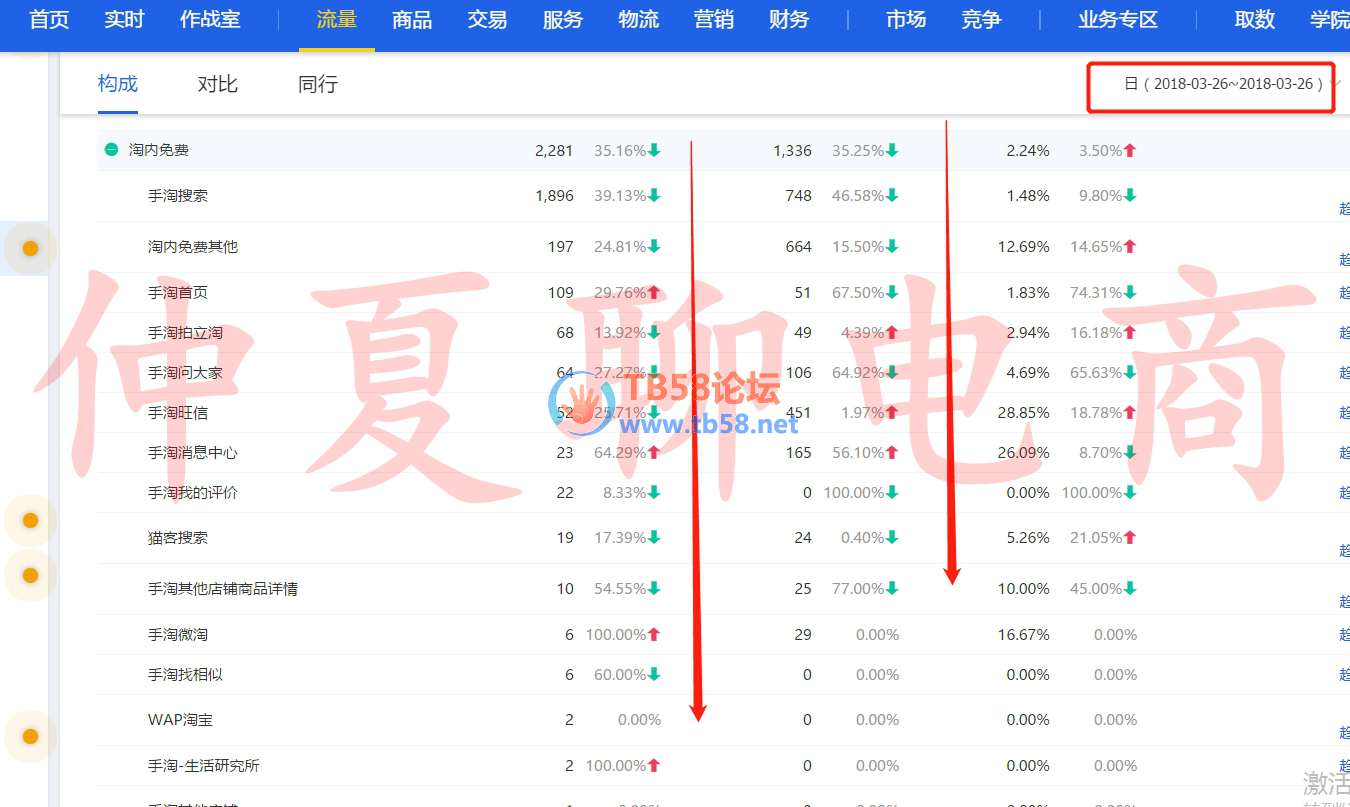This screenshot has width=1350, height=807.
Task: Click the red up arrow beside 3.50%
Action: coord(1130,151)
